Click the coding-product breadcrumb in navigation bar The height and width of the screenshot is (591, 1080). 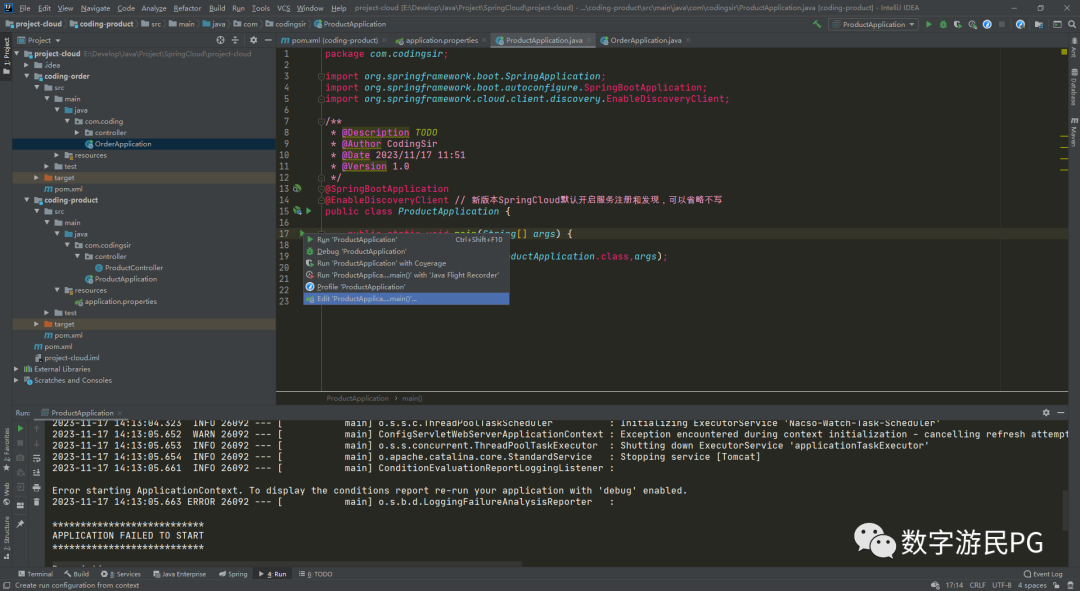tap(101, 23)
